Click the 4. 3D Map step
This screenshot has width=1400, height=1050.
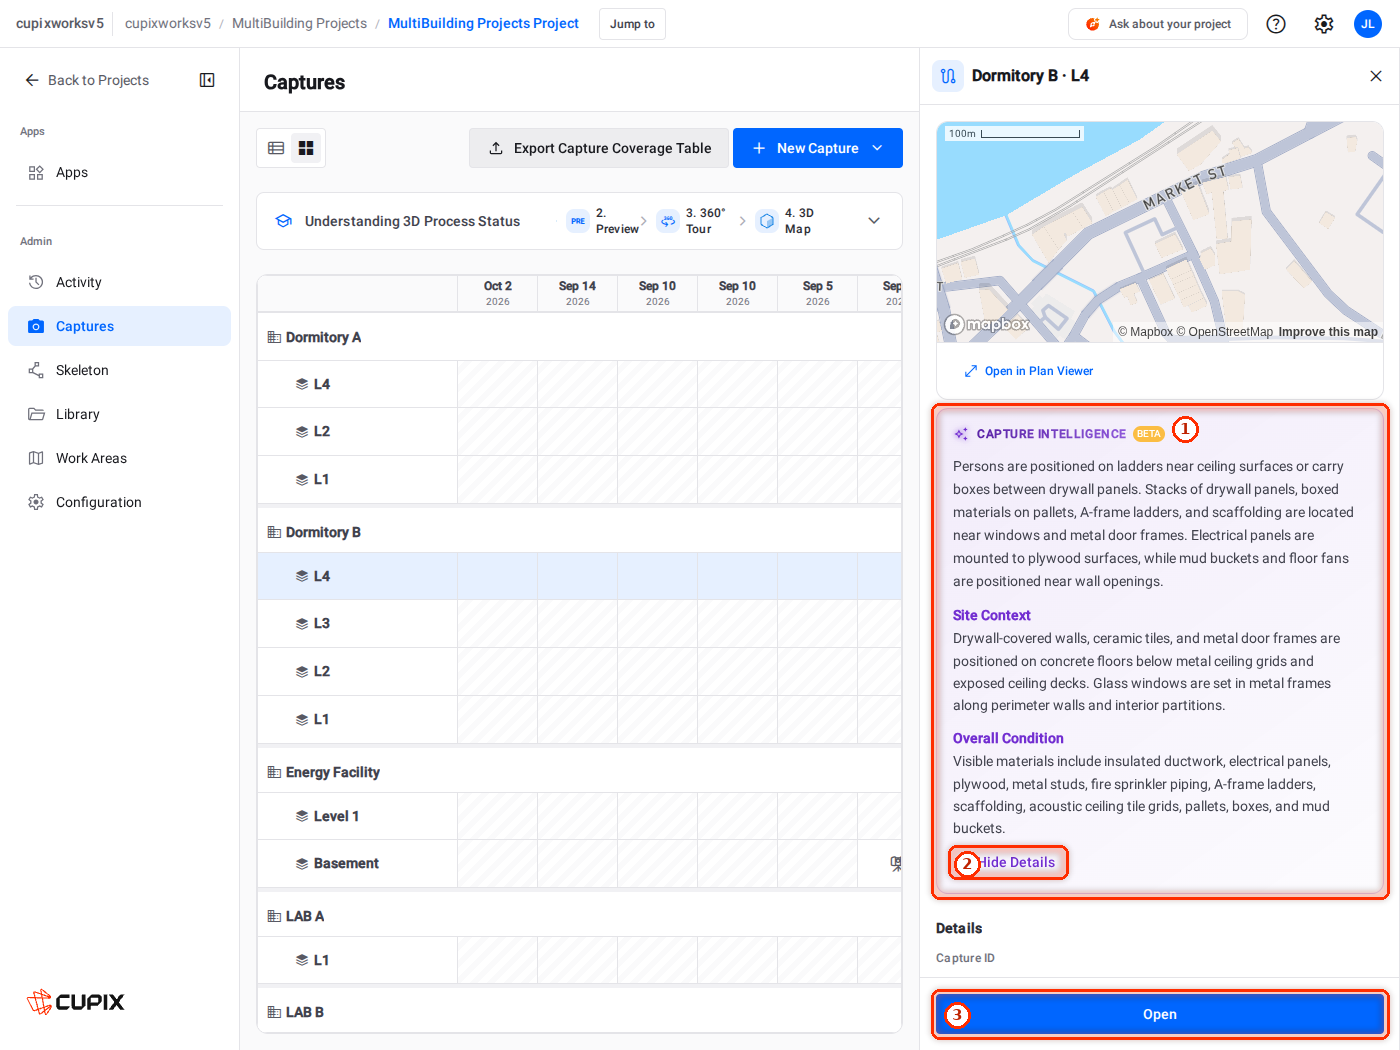[786, 221]
